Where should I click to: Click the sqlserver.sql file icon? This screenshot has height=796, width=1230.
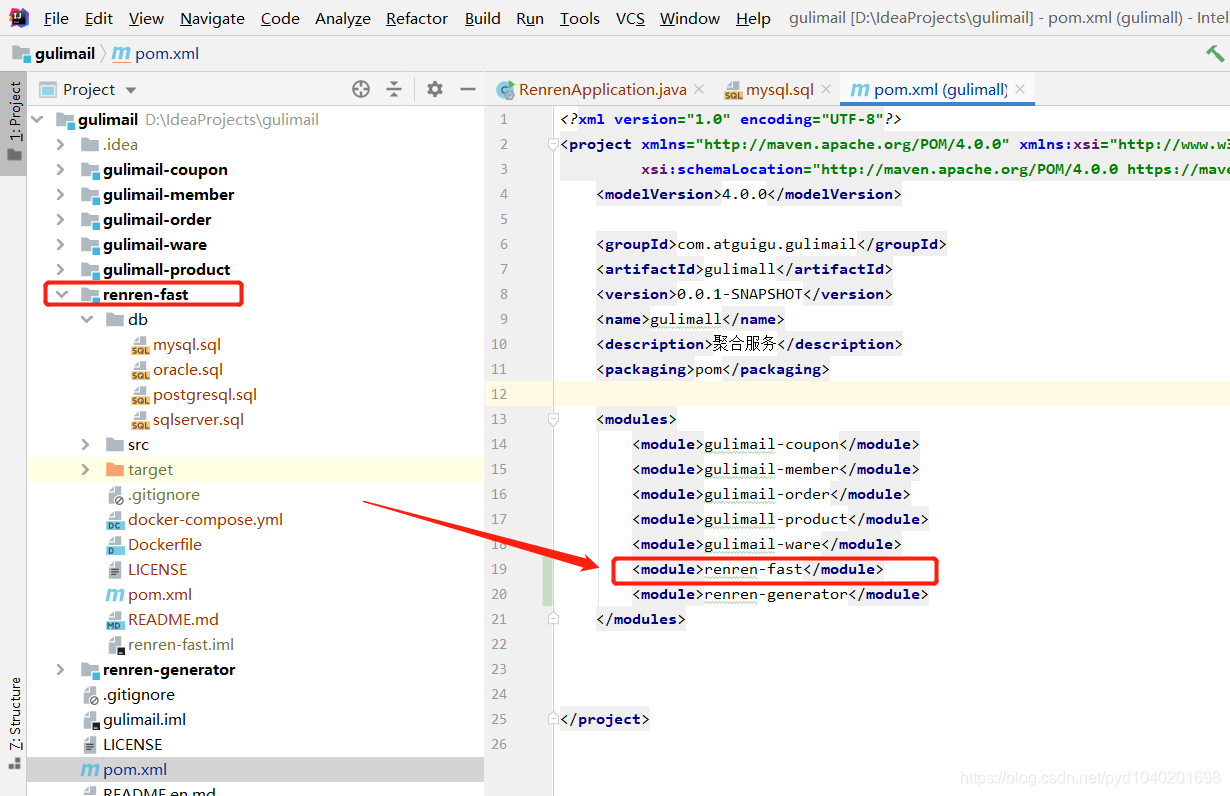click(140, 420)
